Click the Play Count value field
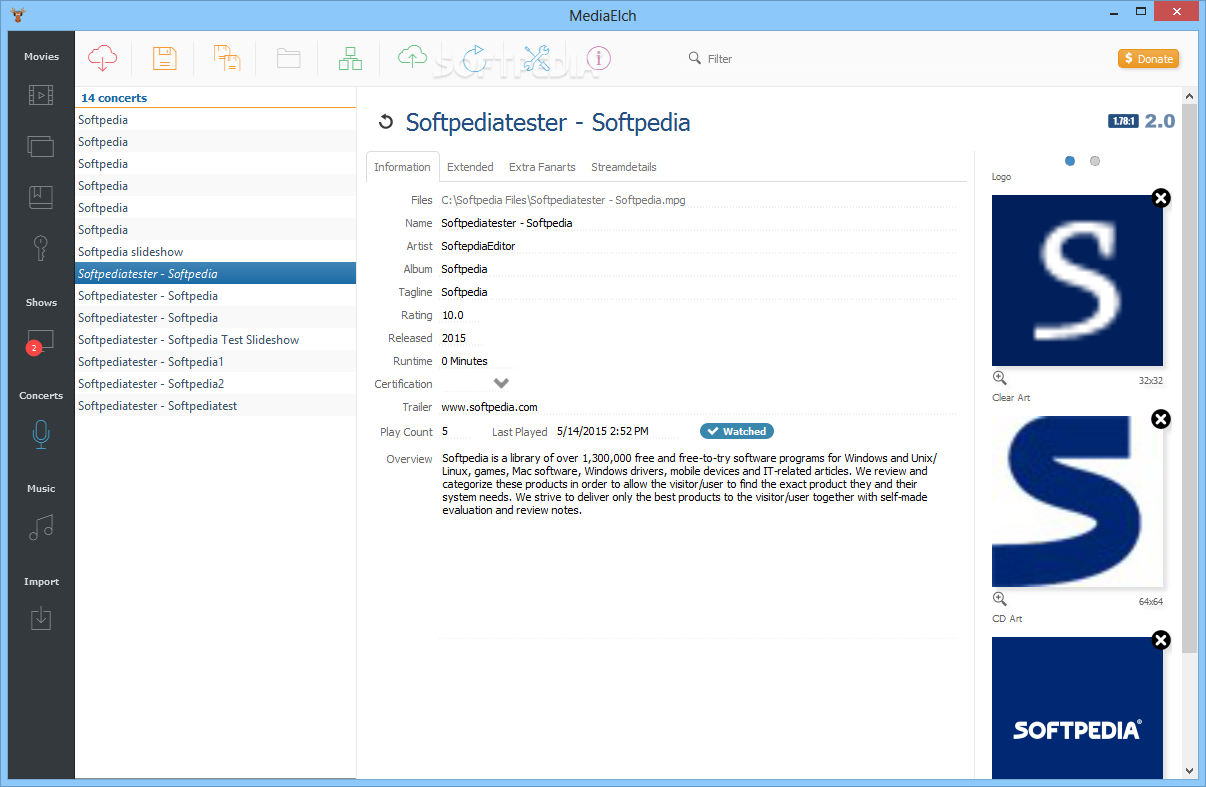 pos(456,432)
